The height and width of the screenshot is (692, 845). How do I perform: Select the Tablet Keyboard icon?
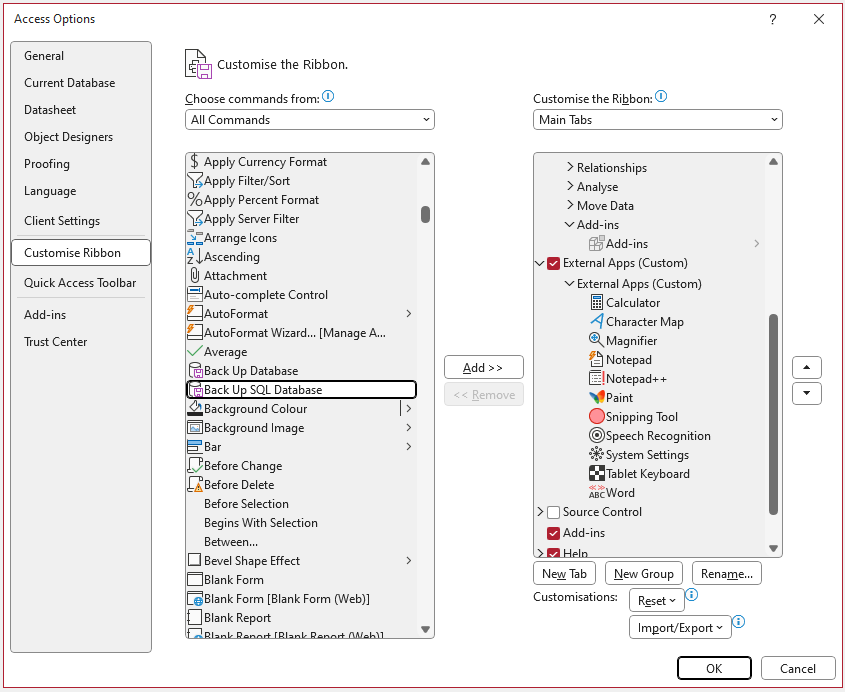pos(596,473)
